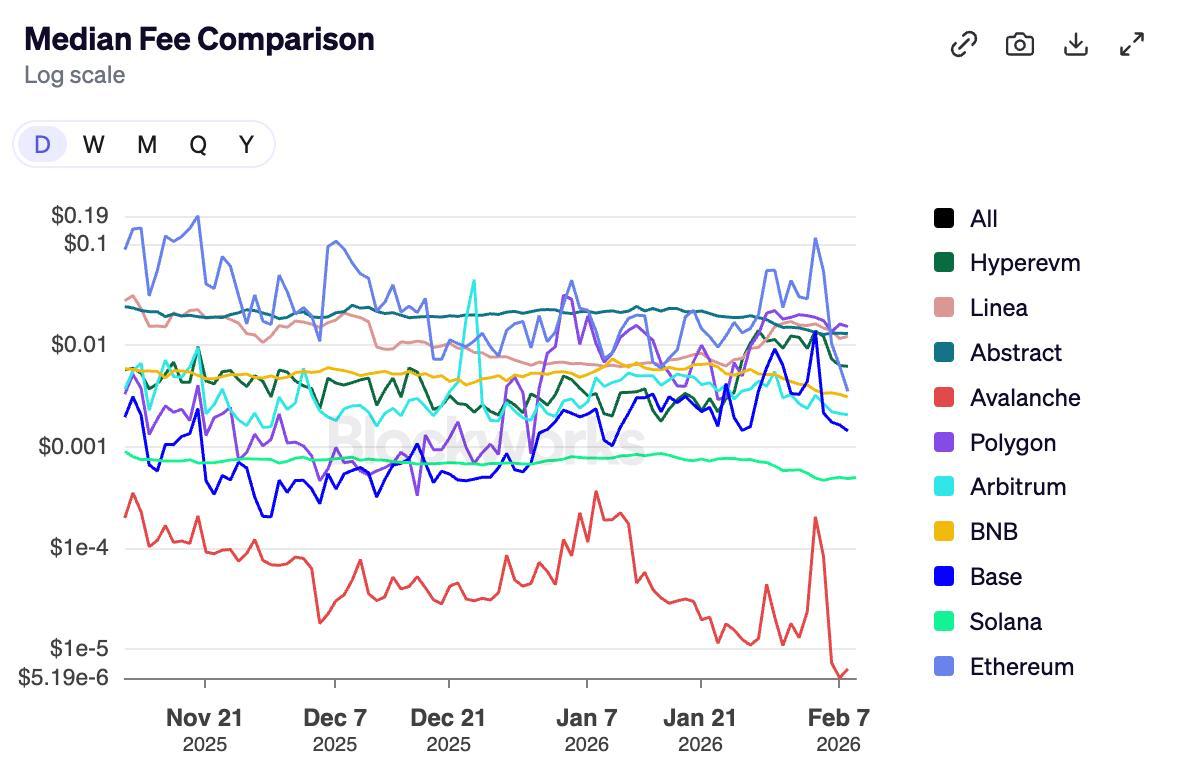This screenshot has width=1178, height=768.
Task: Hide the Linea series
Action: [x=998, y=308]
